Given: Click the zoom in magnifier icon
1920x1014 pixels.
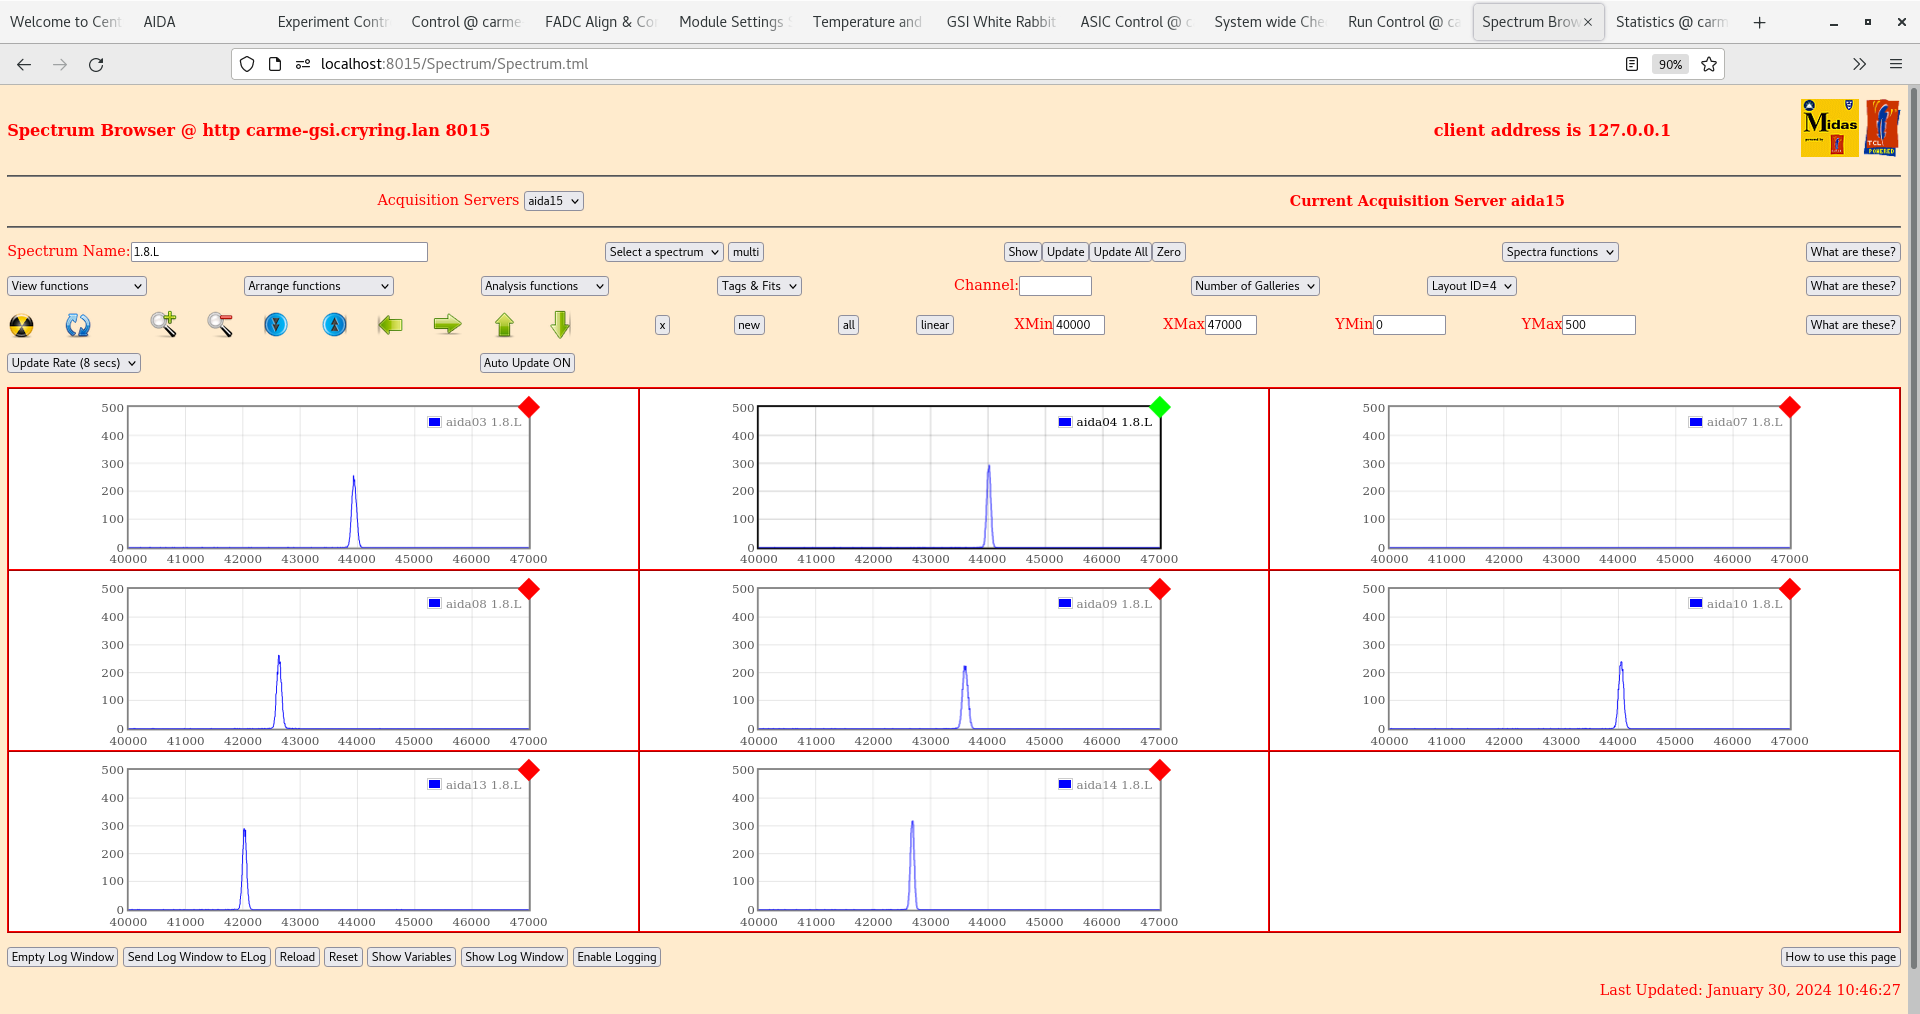Looking at the screenshot, I should pyautogui.click(x=164, y=325).
